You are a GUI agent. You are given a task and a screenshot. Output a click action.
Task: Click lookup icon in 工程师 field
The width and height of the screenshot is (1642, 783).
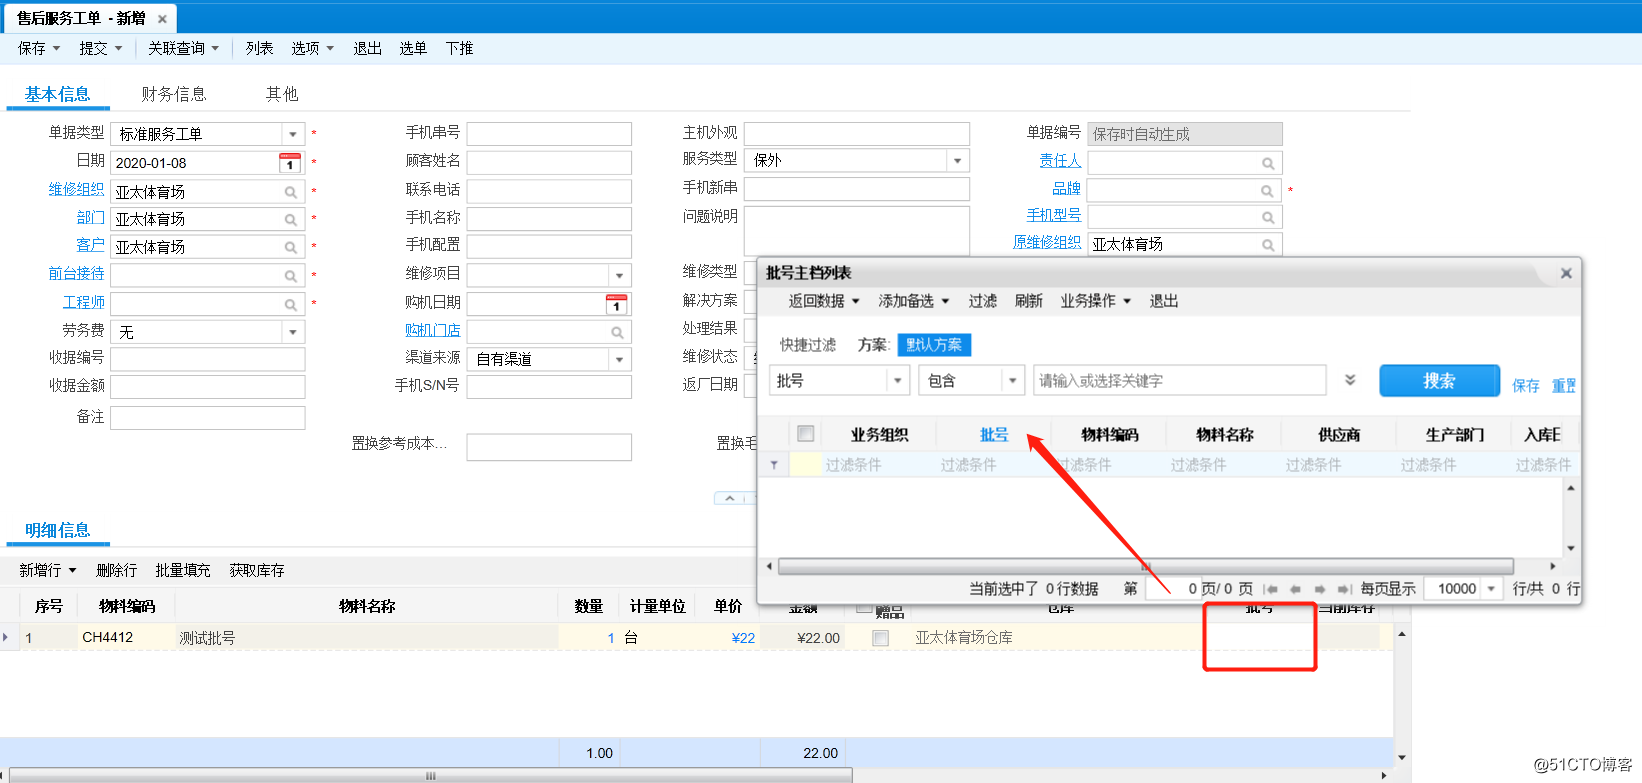pos(291,304)
